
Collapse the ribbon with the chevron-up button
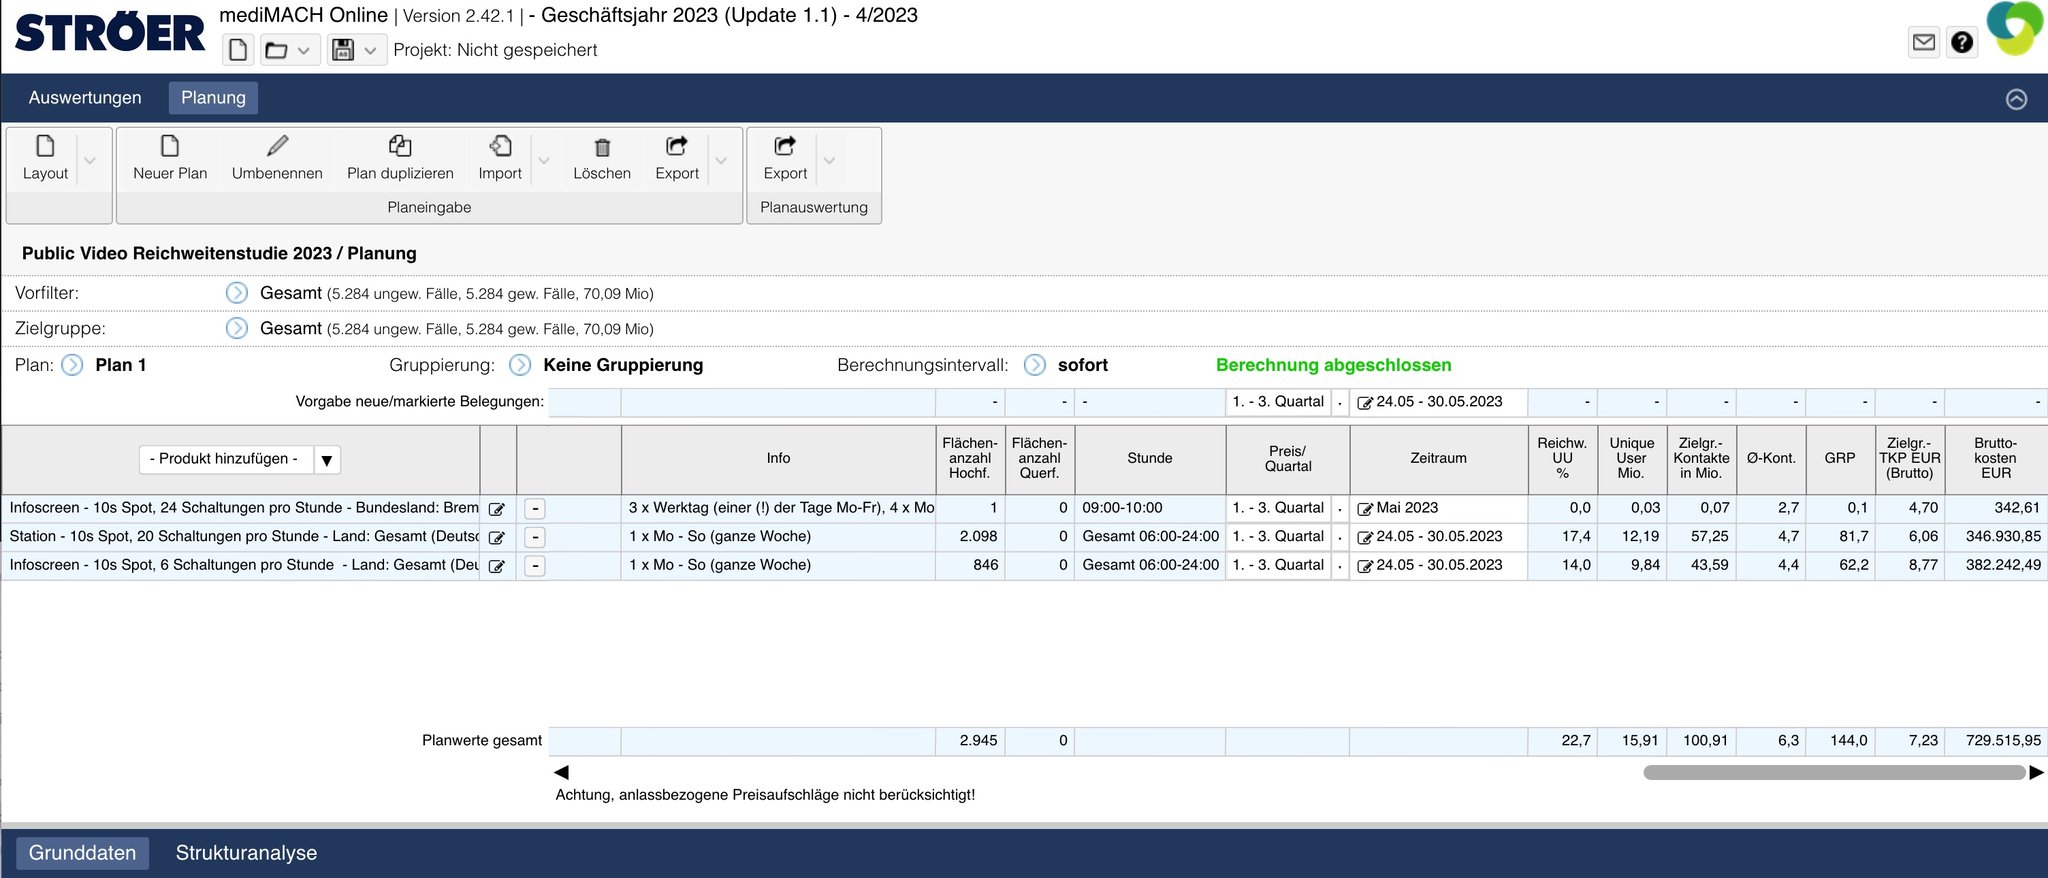click(x=2016, y=99)
